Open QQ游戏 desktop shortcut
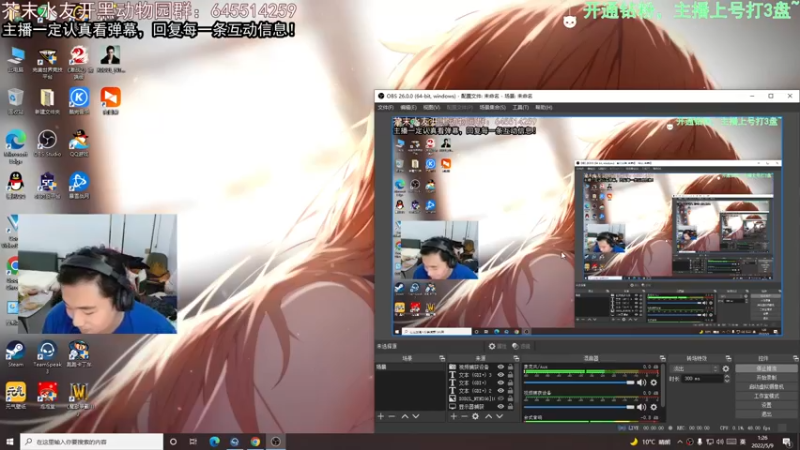Image resolution: width=800 pixels, height=450 pixels. click(x=79, y=143)
